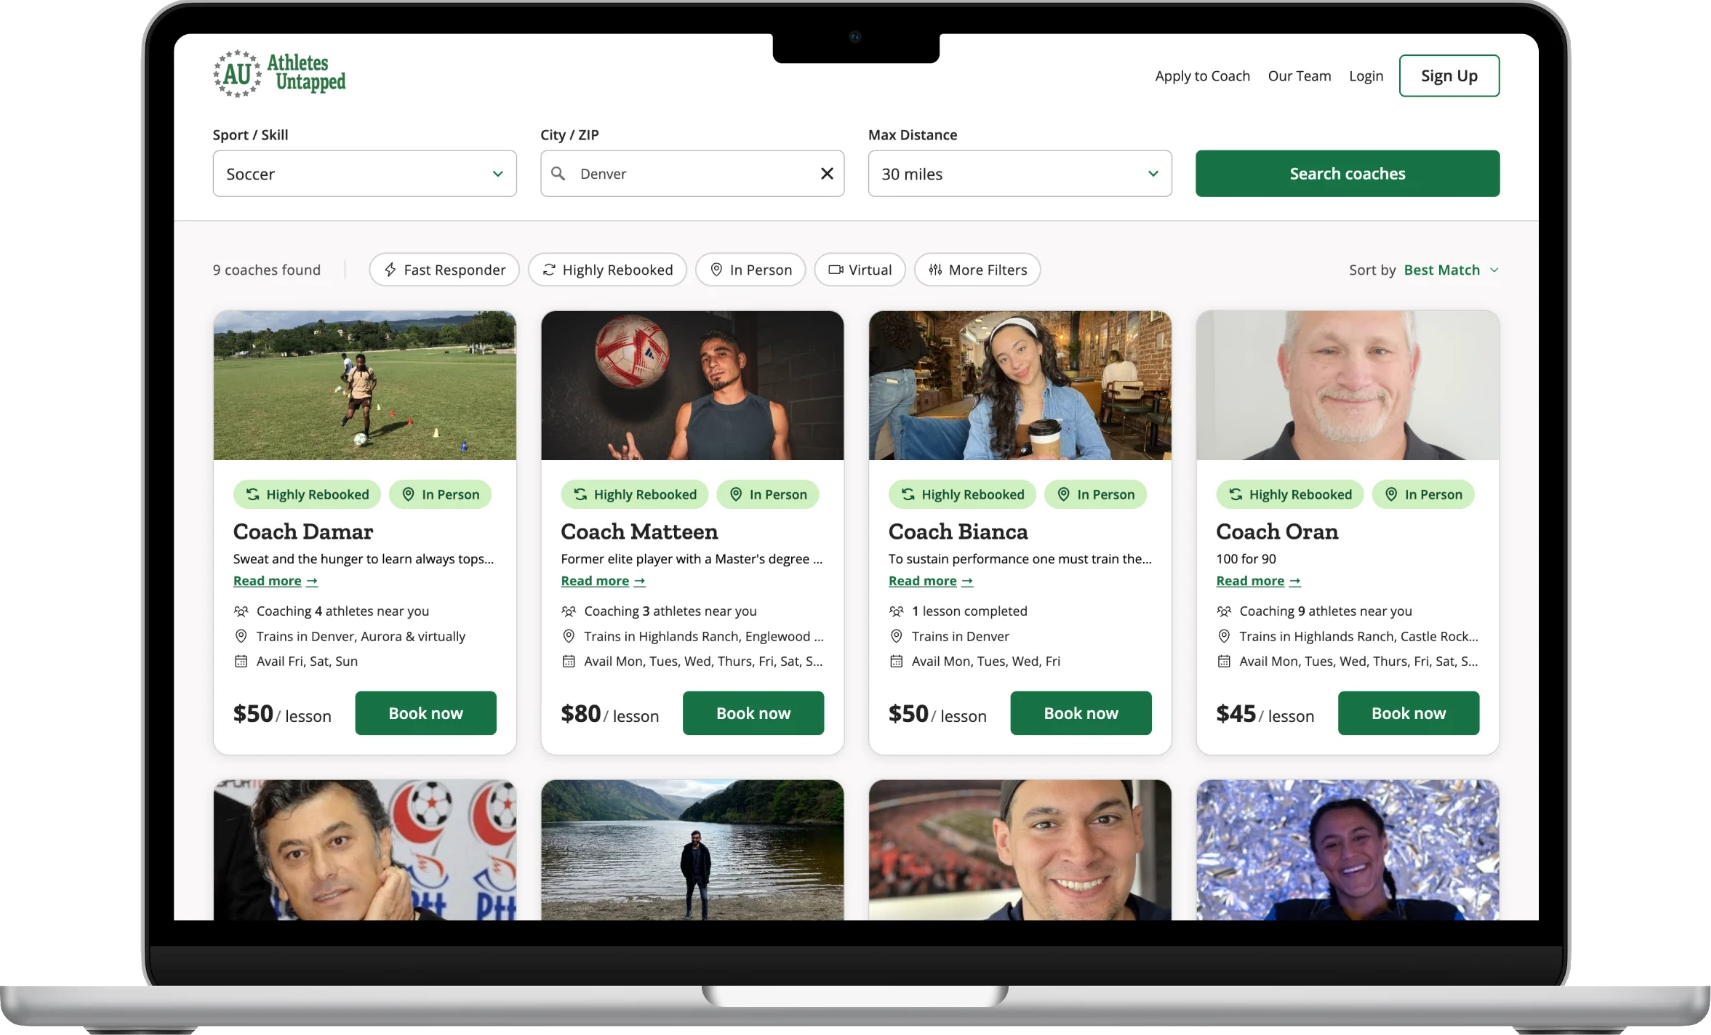
Task: Click Search coaches button
Action: click(x=1347, y=173)
